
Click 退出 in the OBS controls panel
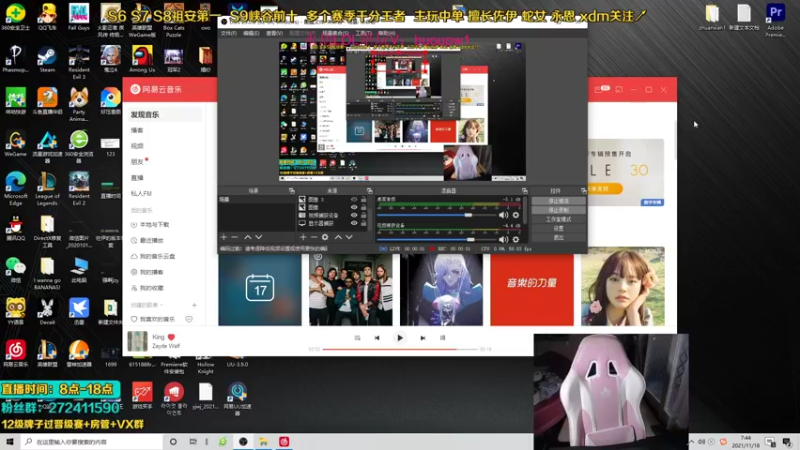tap(558, 238)
